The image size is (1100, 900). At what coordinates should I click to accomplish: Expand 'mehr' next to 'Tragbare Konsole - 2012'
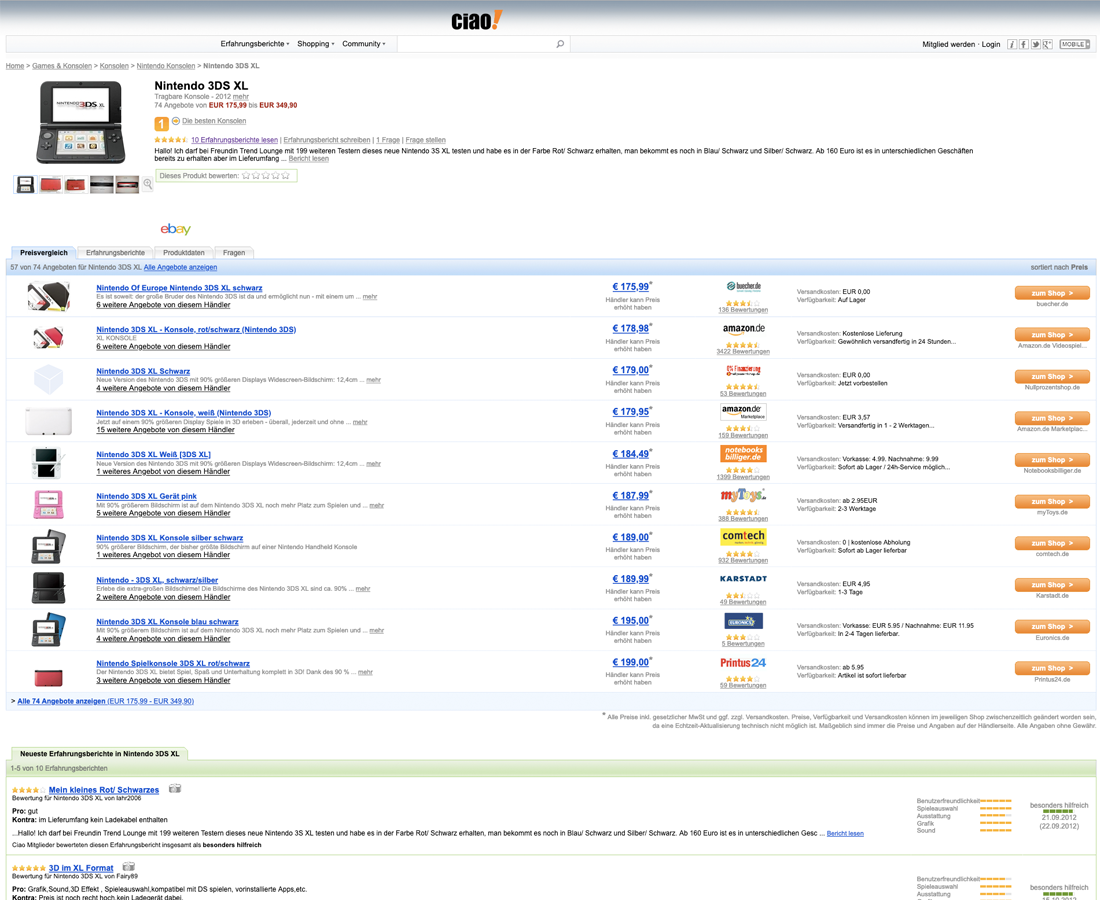[241, 97]
